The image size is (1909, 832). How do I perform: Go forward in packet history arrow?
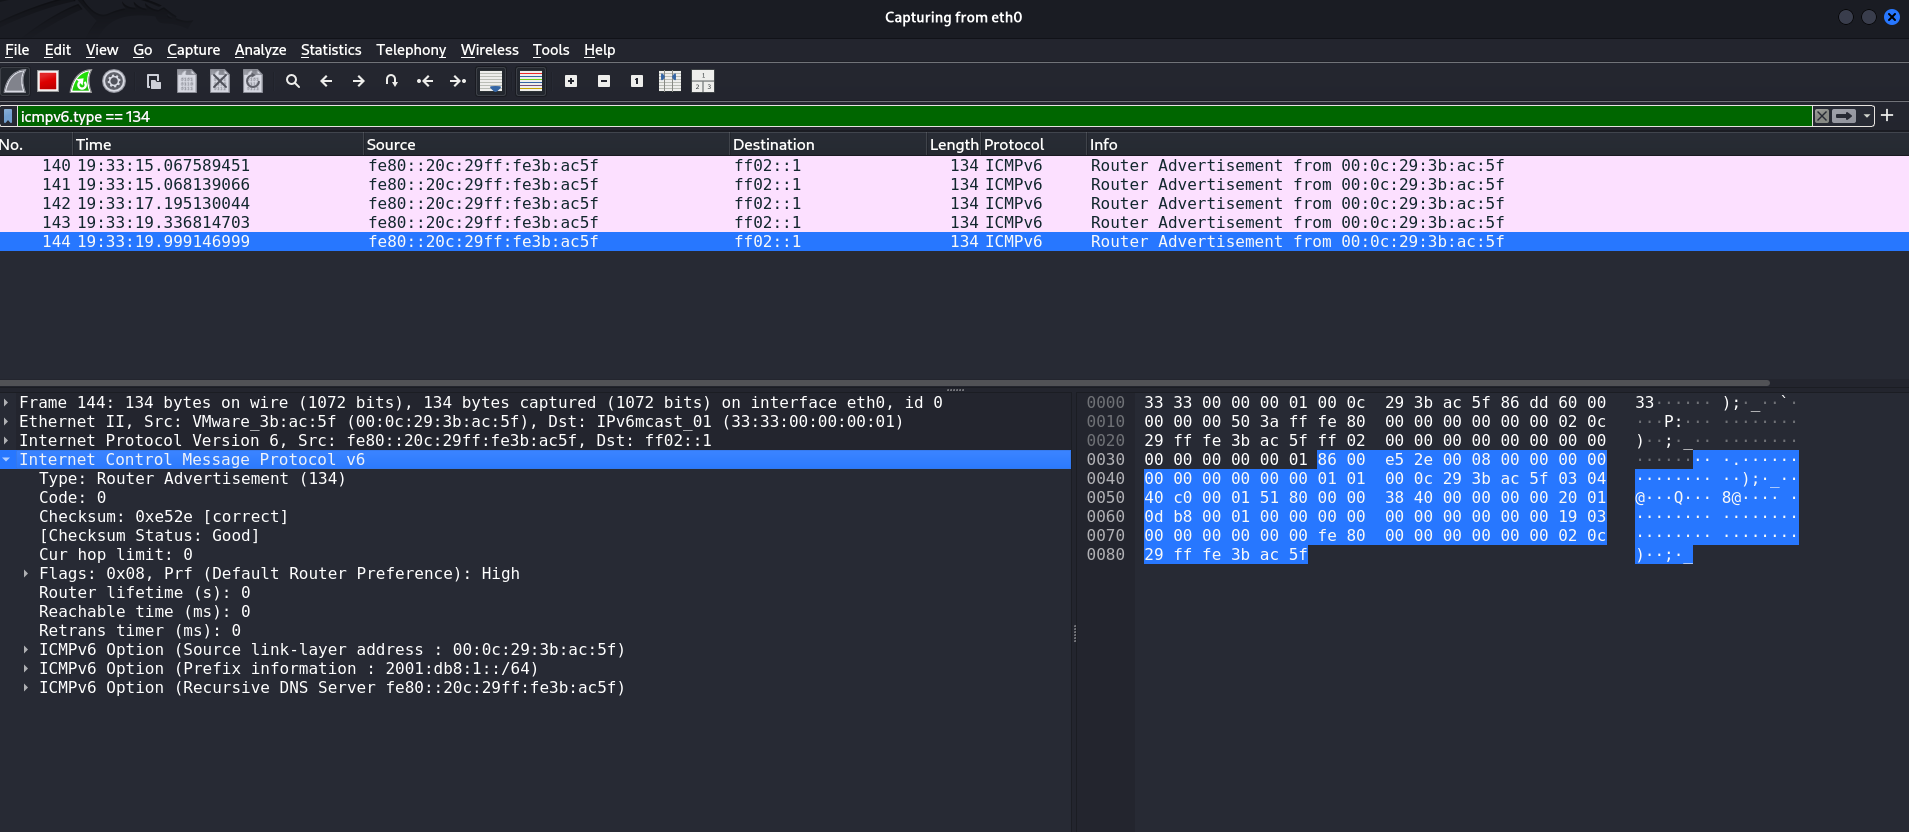click(x=359, y=81)
